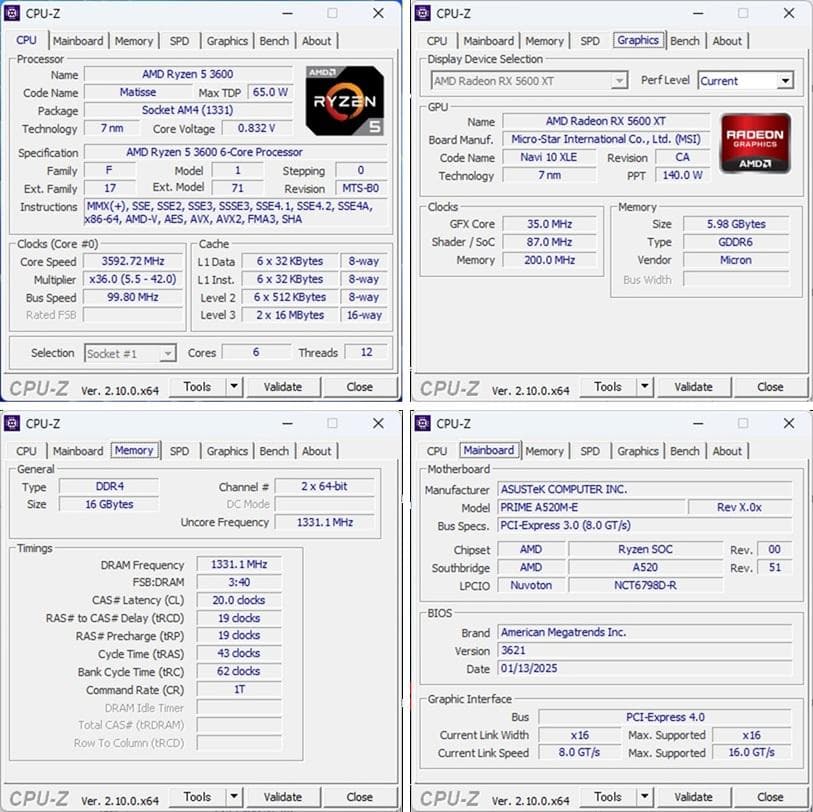813x812 pixels.
Task: Open the About tab in the Memory window
Action: pyautogui.click(x=316, y=451)
